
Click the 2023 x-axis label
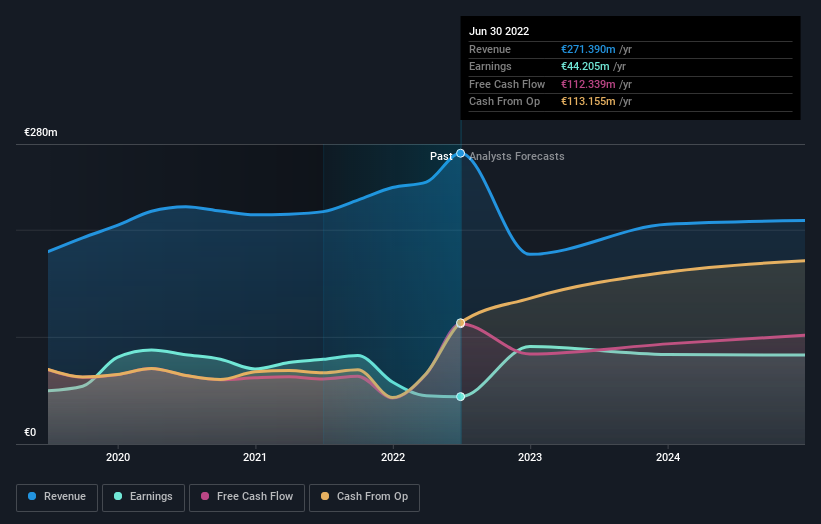click(x=530, y=458)
